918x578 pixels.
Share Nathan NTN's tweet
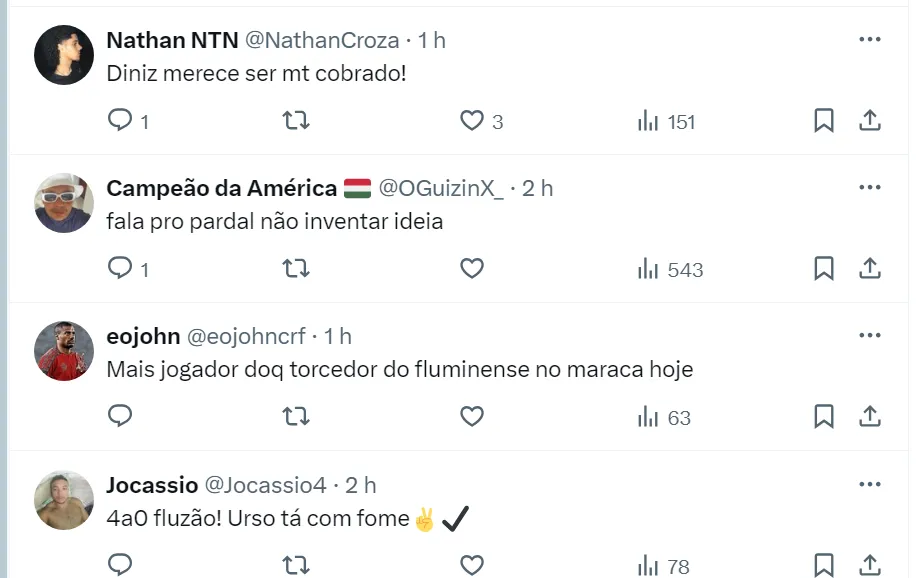pos(870,121)
